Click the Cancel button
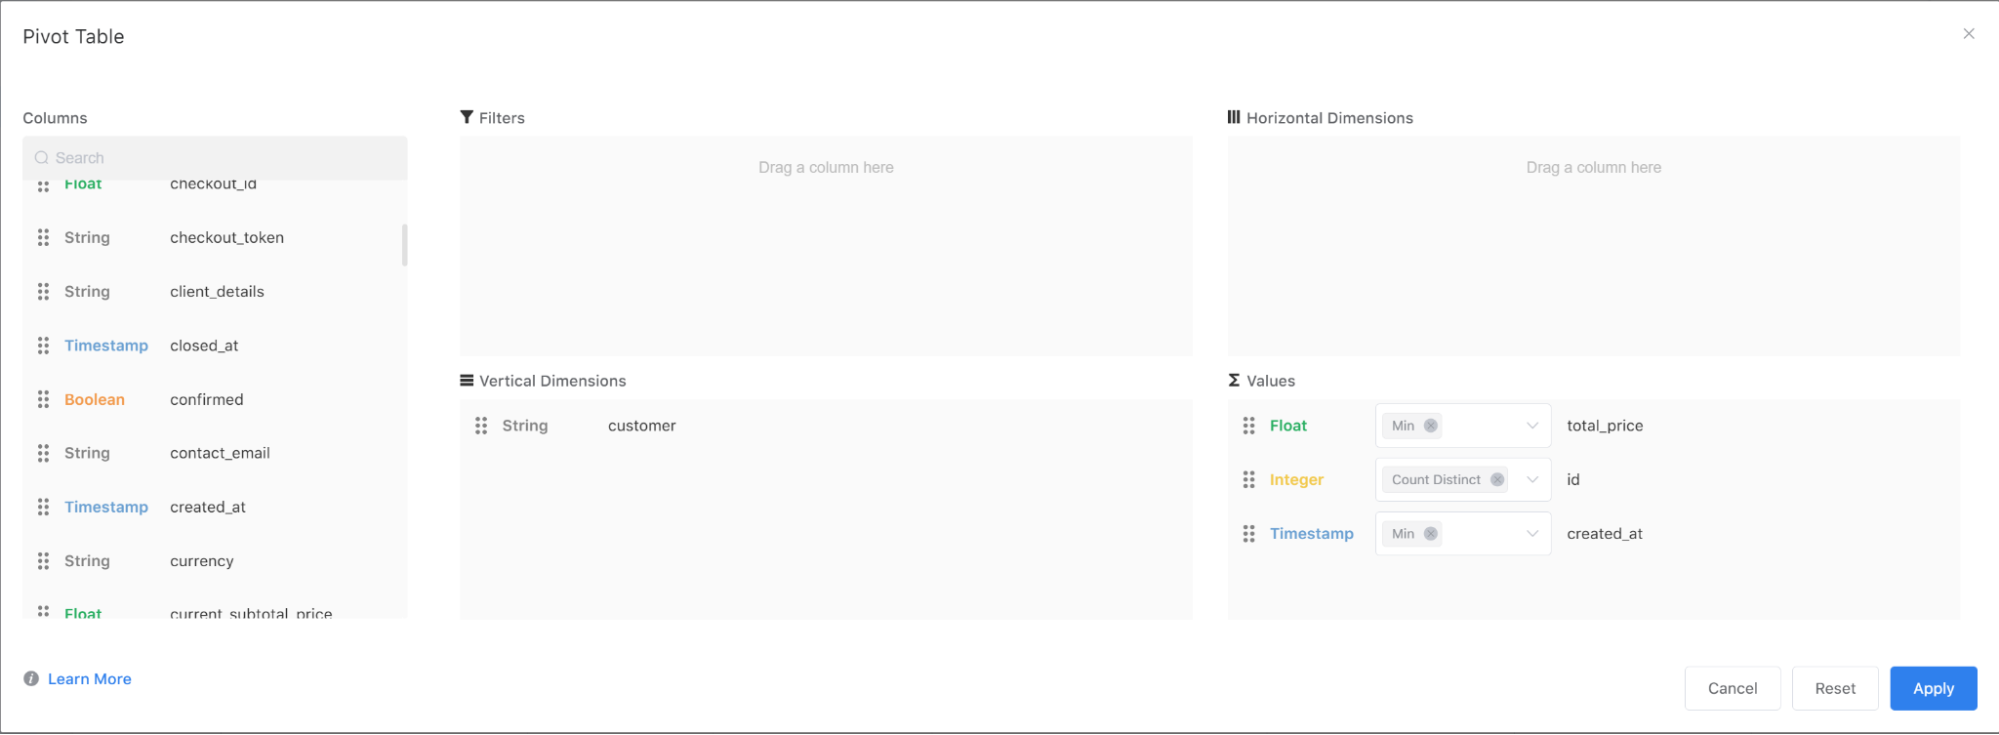The width and height of the screenshot is (1999, 735). click(x=1732, y=688)
